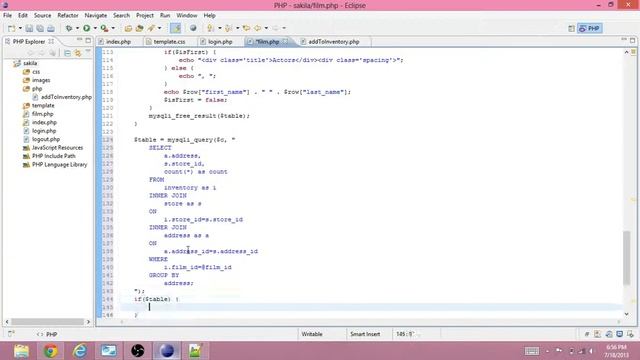The height and width of the screenshot is (360, 640).
Task: Open Internet Explorer from the taskbar
Action: pyautogui.click(x=80, y=351)
